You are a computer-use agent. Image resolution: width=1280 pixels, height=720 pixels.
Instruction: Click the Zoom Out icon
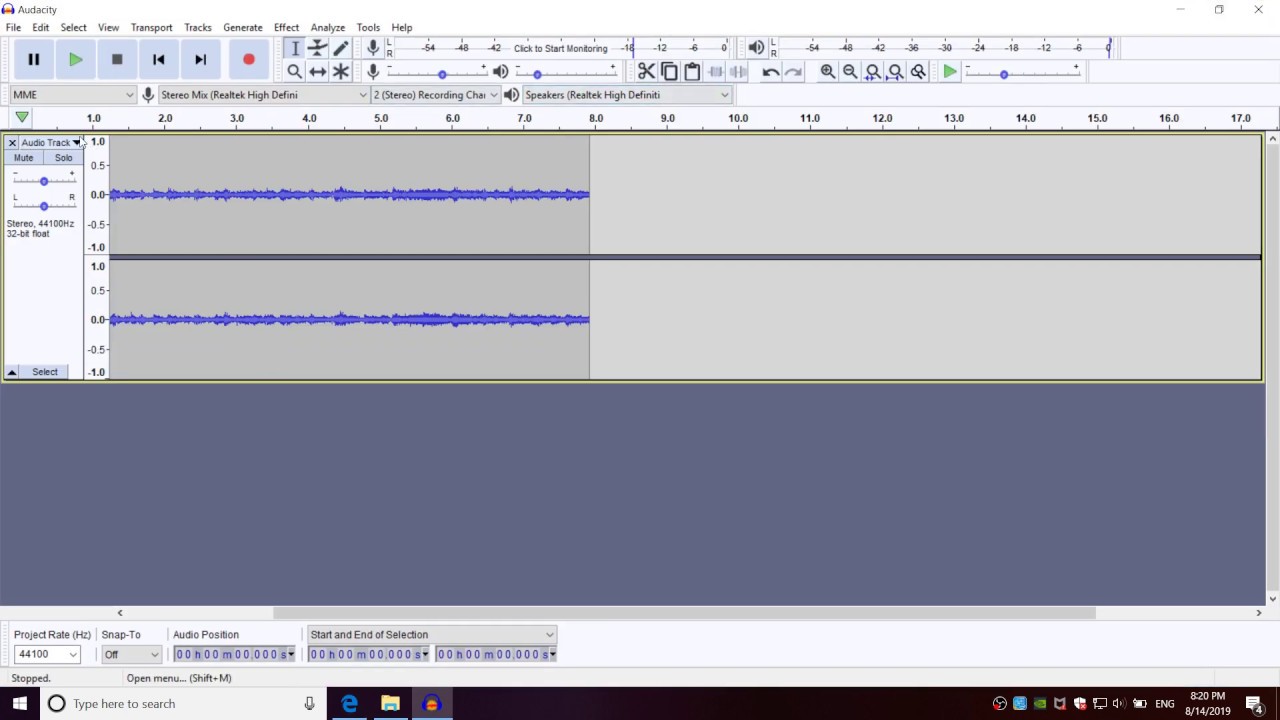click(850, 71)
